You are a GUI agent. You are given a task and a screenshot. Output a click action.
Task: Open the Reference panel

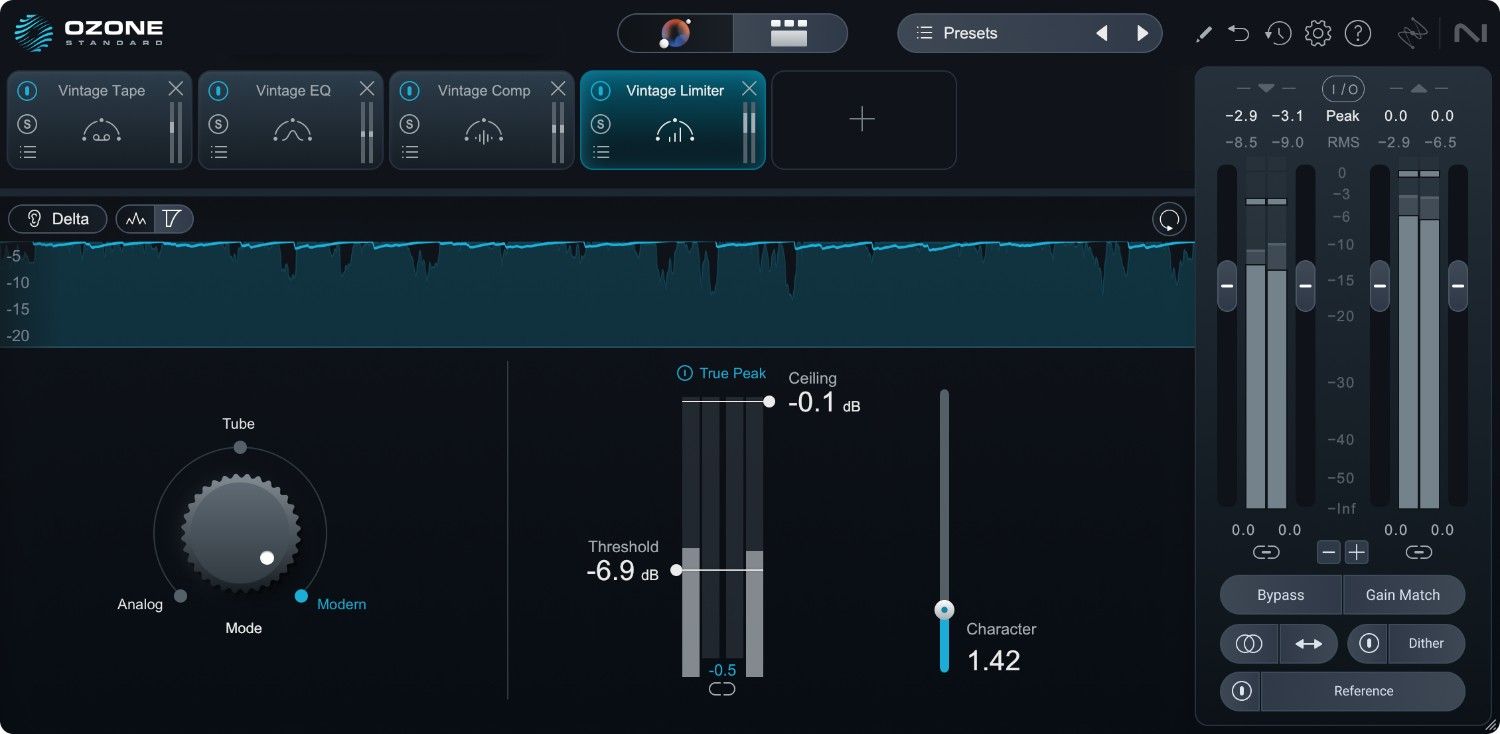coord(1363,691)
